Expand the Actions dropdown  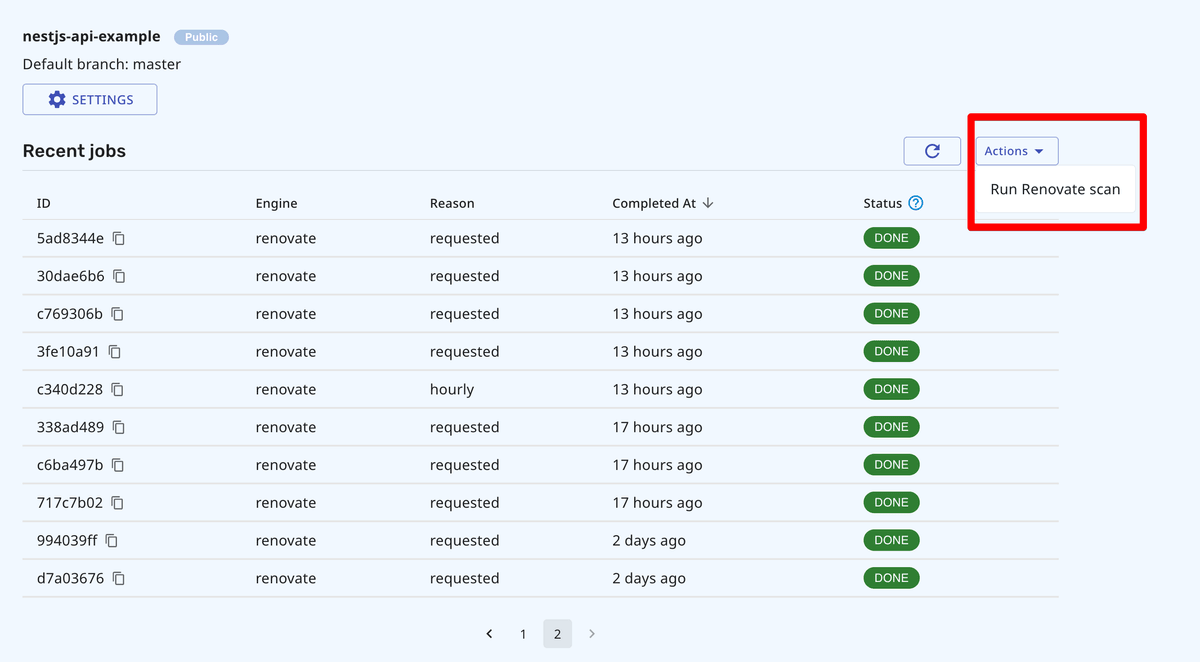coord(1016,151)
